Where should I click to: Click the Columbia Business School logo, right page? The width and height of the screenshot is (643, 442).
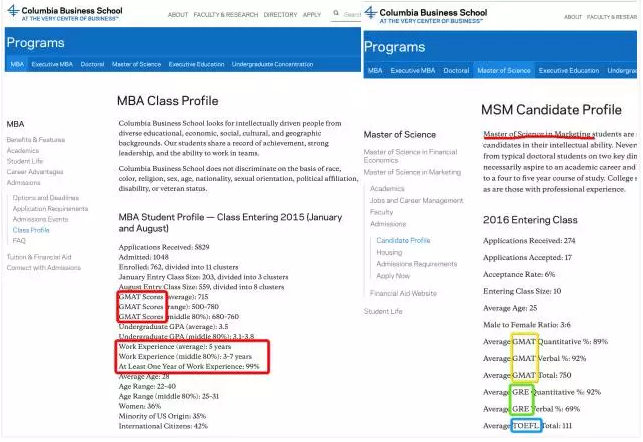[x=426, y=15]
